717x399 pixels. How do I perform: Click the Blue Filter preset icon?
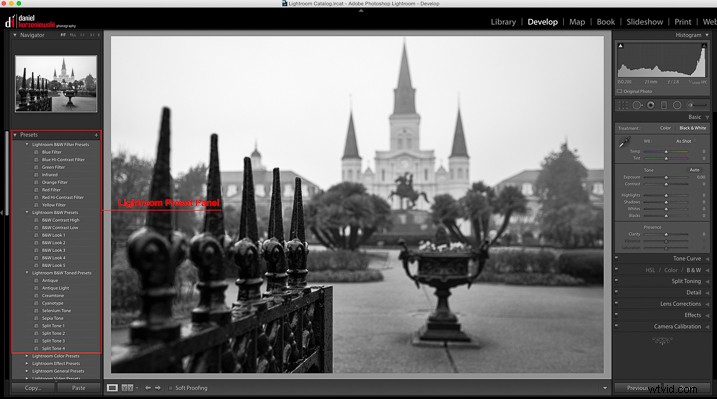point(36,152)
